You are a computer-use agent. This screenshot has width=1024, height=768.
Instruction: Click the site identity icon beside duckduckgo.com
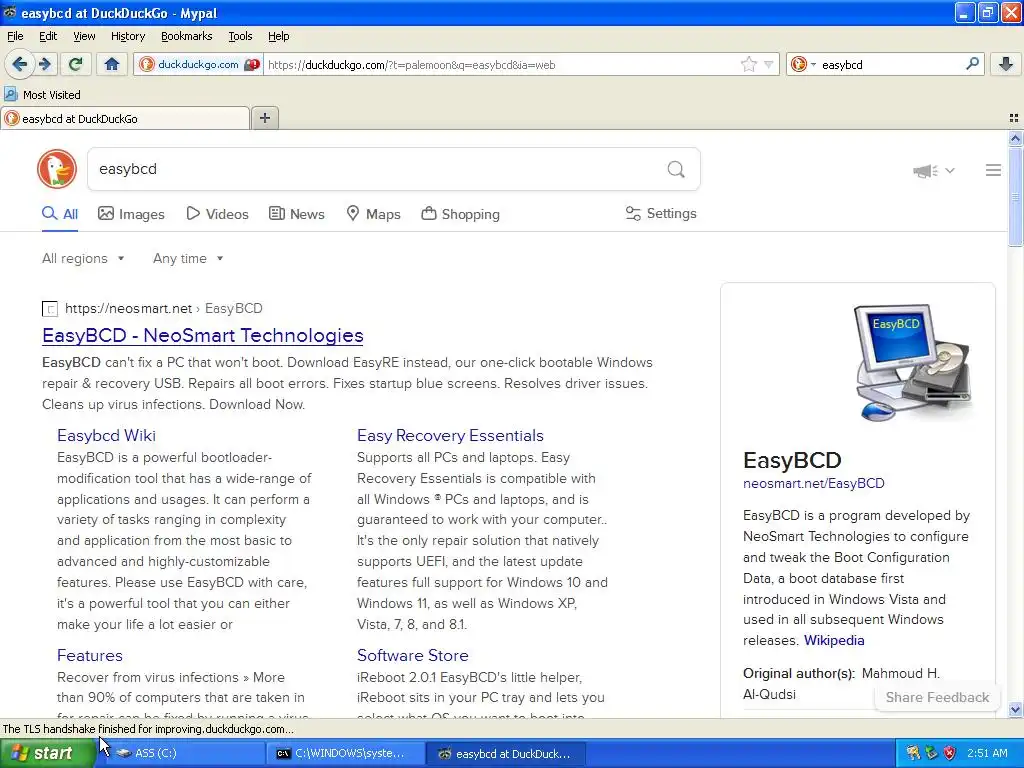[x=147, y=64]
